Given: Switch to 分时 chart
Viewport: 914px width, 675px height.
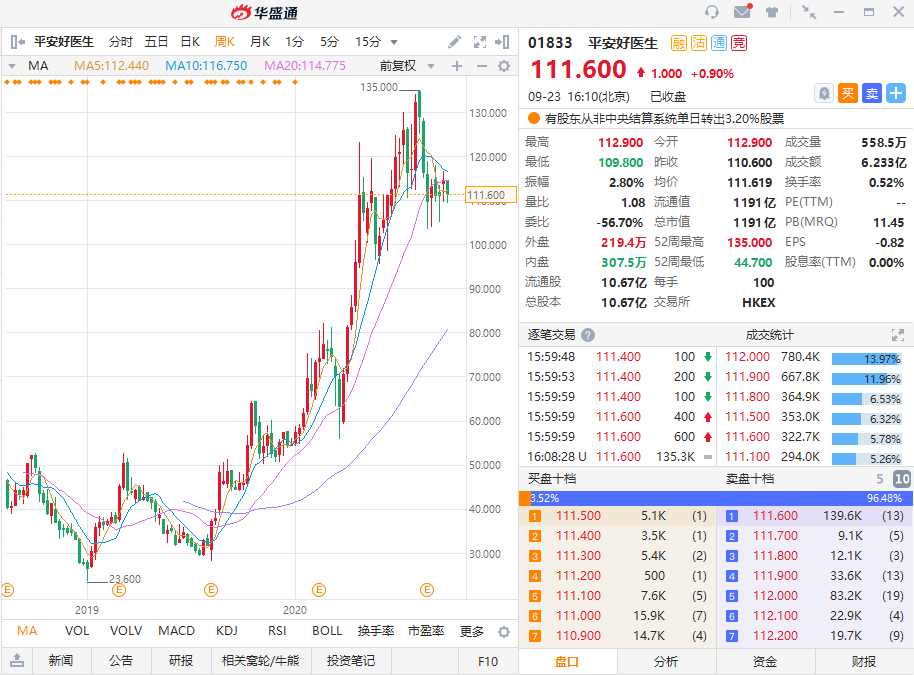Looking at the screenshot, I should click(x=121, y=42).
